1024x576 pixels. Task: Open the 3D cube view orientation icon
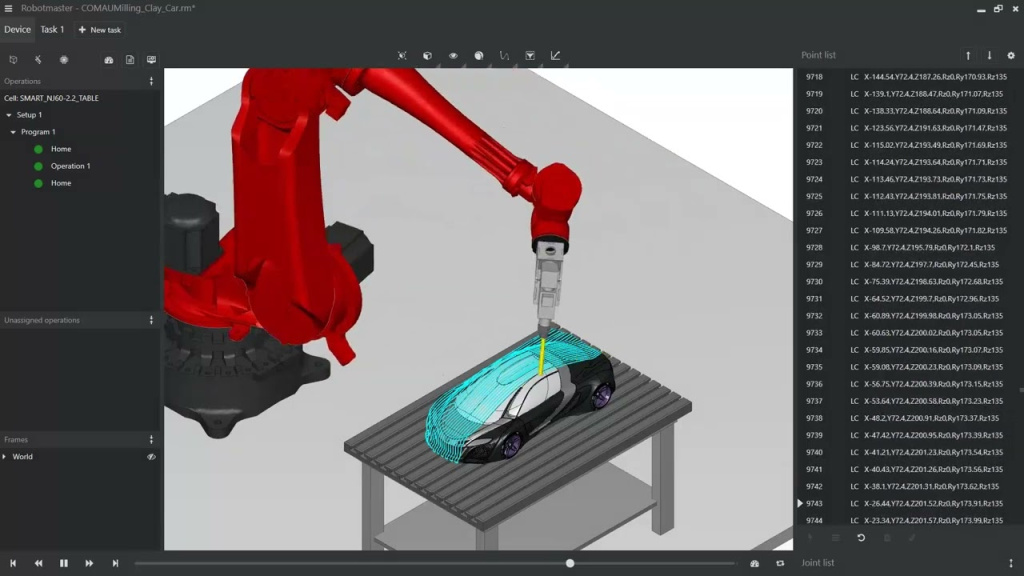tap(427, 56)
